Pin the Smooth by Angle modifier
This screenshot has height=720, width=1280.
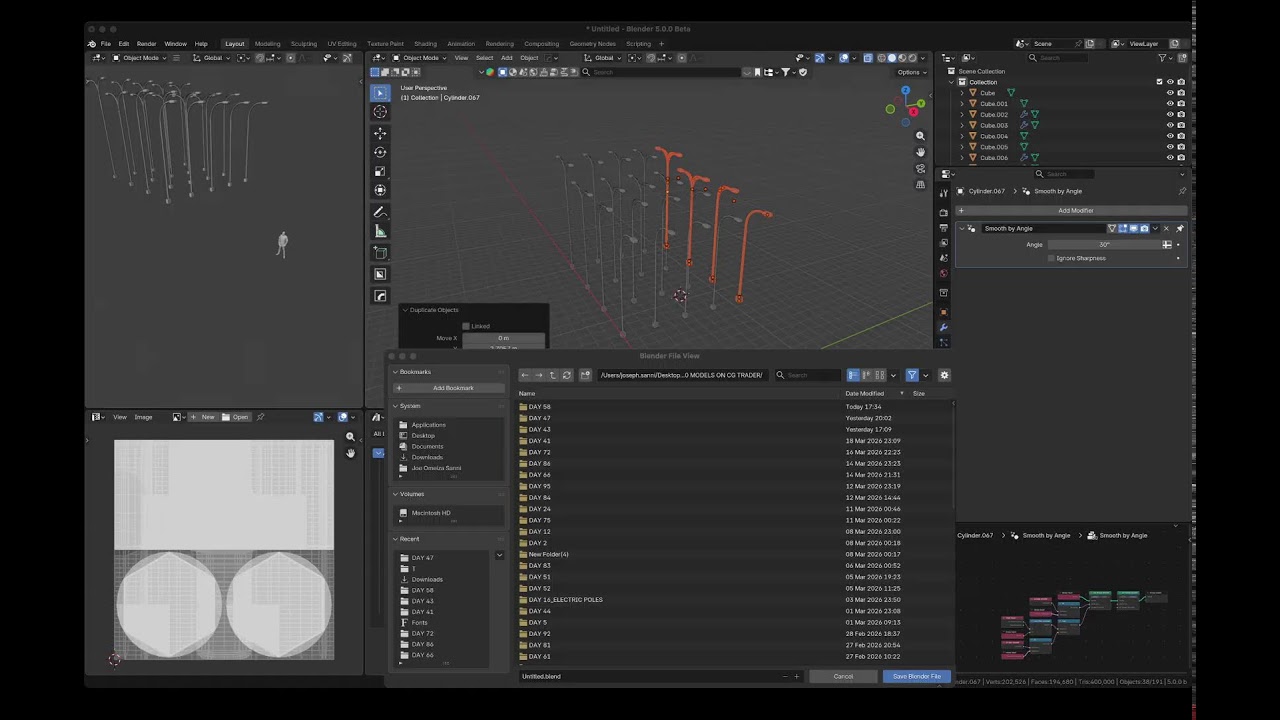[x=1180, y=228]
